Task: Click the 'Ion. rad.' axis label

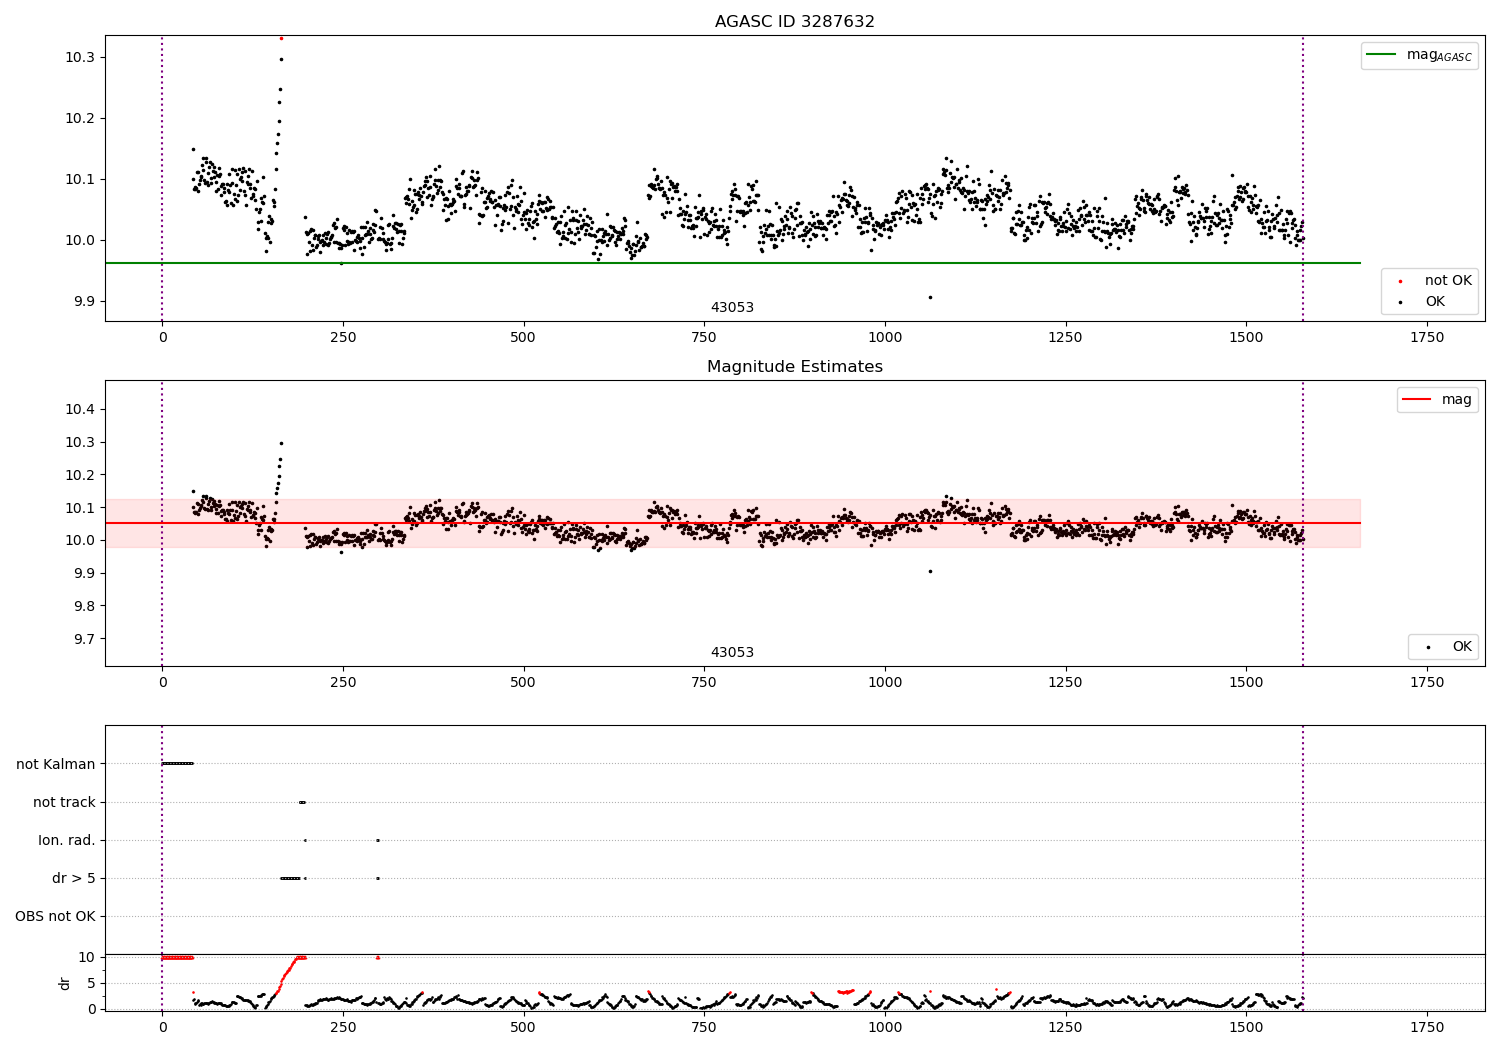Action: coord(67,840)
